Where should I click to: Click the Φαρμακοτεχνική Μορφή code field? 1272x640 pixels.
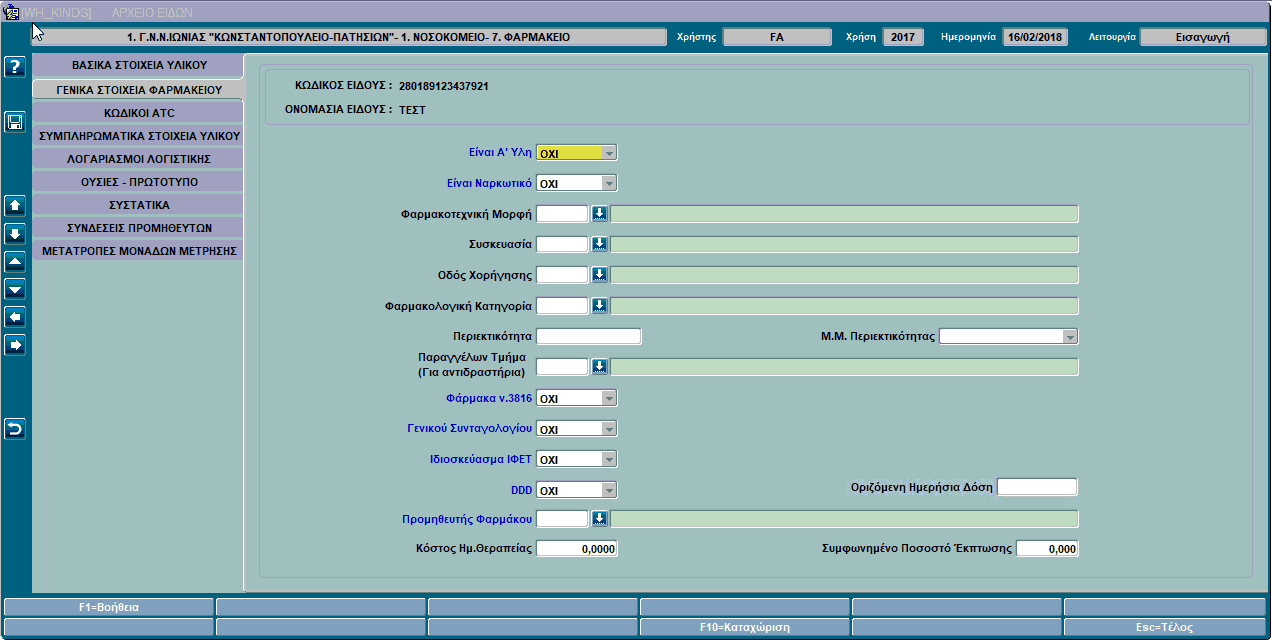coord(563,214)
